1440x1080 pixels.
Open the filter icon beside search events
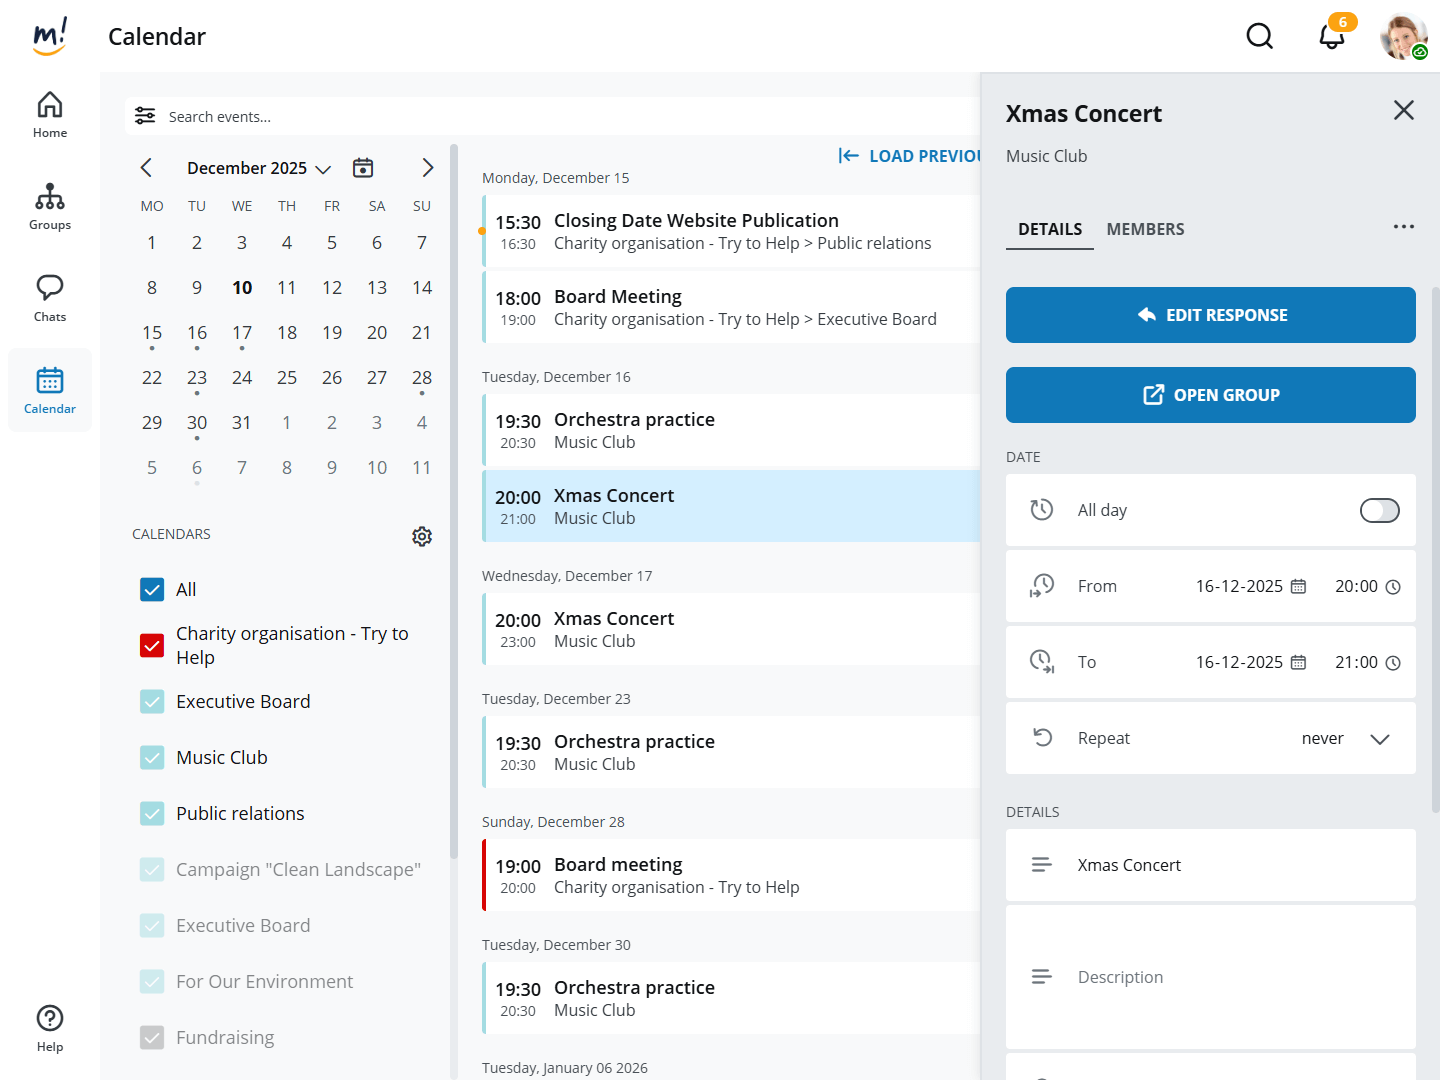point(146,116)
